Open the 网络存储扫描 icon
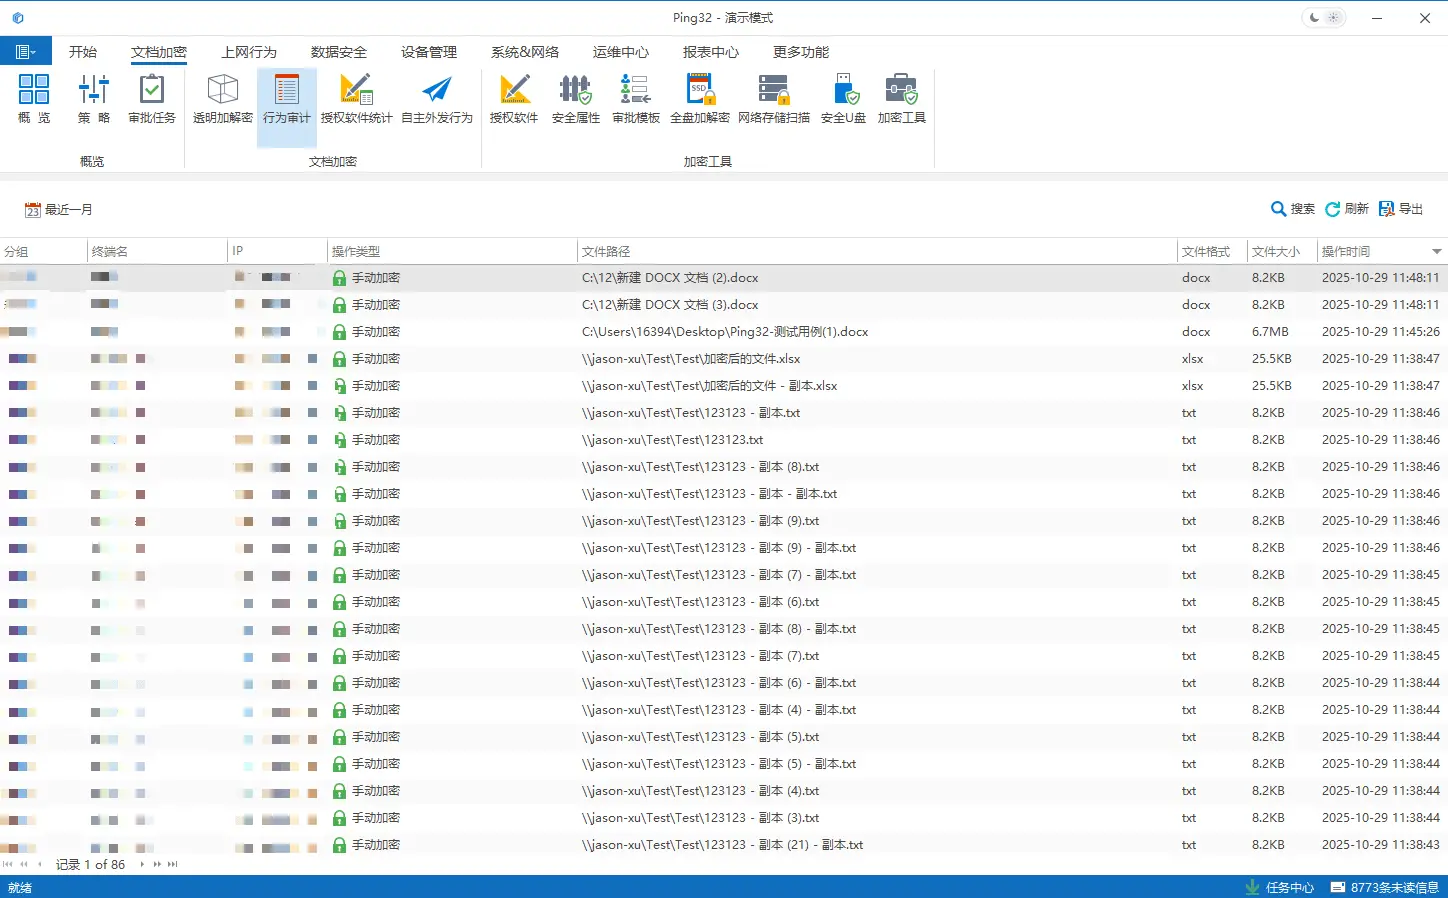This screenshot has width=1448, height=898. pos(774,98)
